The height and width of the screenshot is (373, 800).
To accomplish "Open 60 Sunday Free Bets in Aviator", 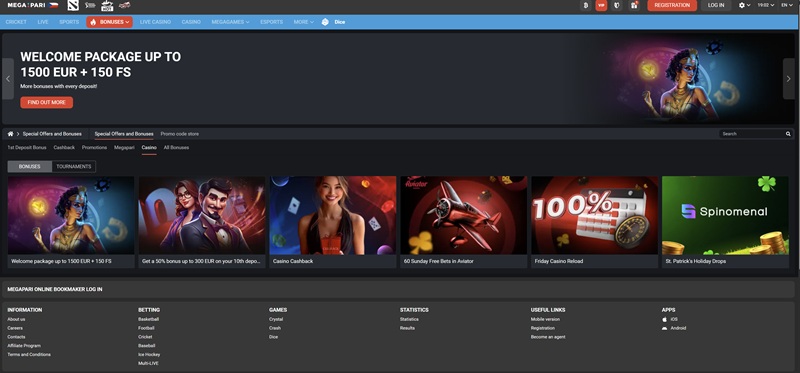I will [463, 222].
